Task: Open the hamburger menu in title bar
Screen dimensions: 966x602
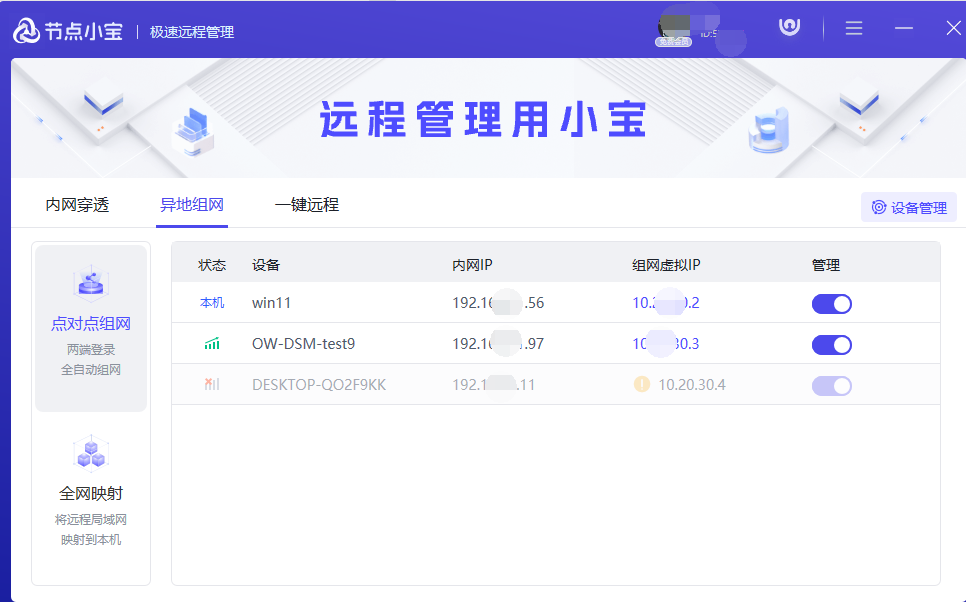Action: 853,29
